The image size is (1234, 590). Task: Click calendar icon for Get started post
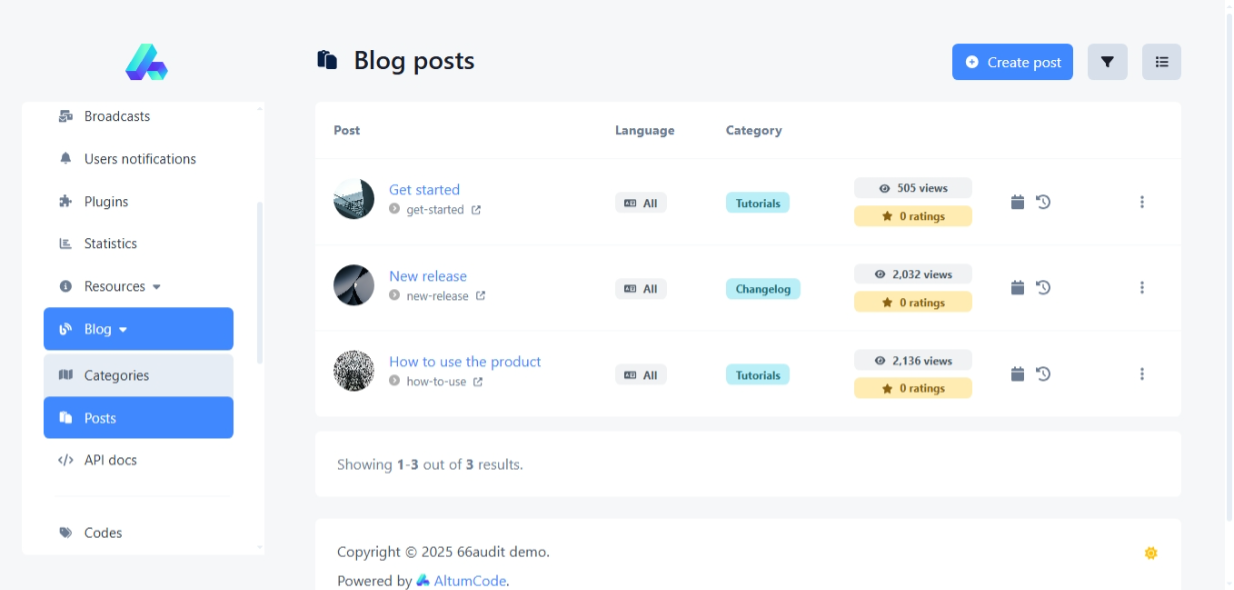pyautogui.click(x=1017, y=202)
